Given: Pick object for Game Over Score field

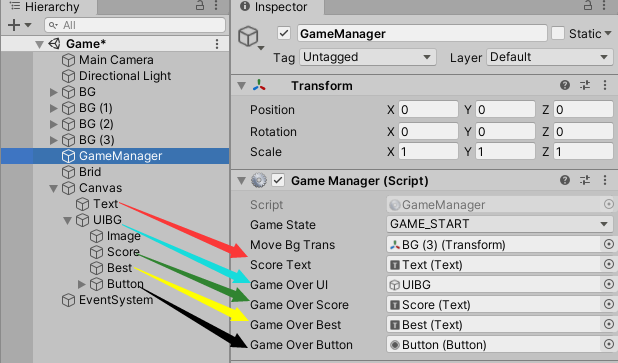Looking at the screenshot, I should (x=609, y=304).
